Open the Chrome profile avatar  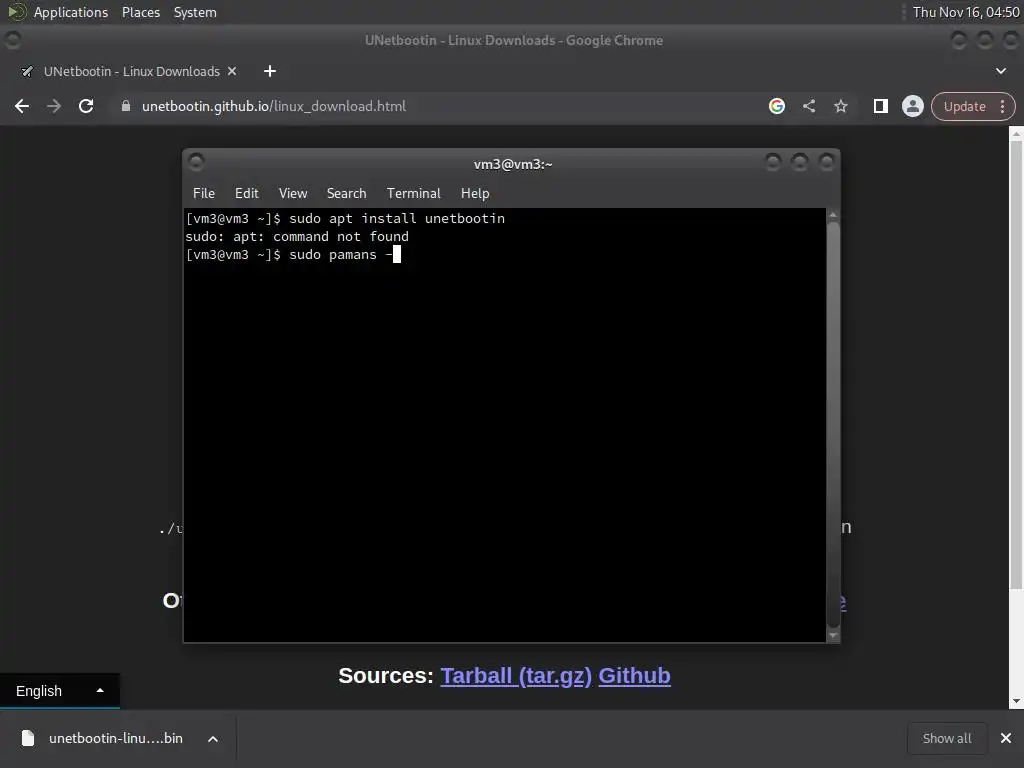(912, 106)
